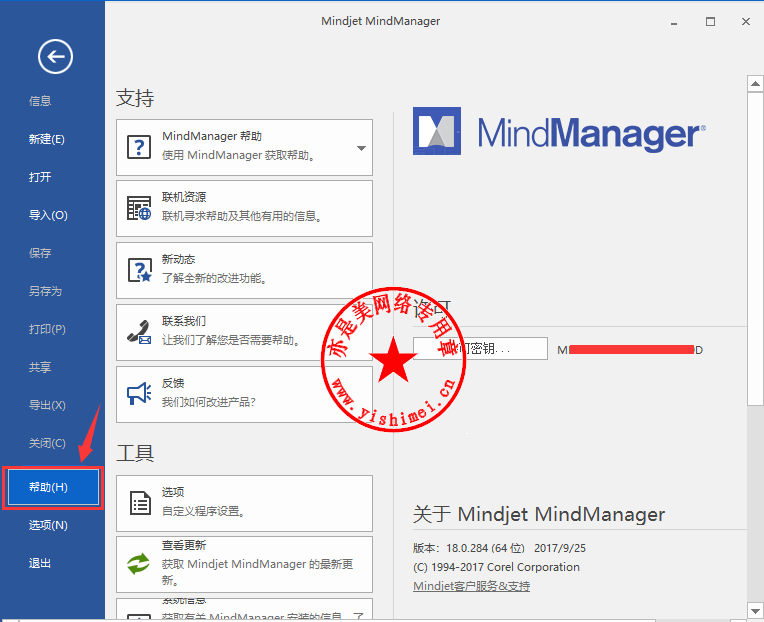Click the What's New star question icon
Viewport: 764px width, 622px height.
(139, 270)
